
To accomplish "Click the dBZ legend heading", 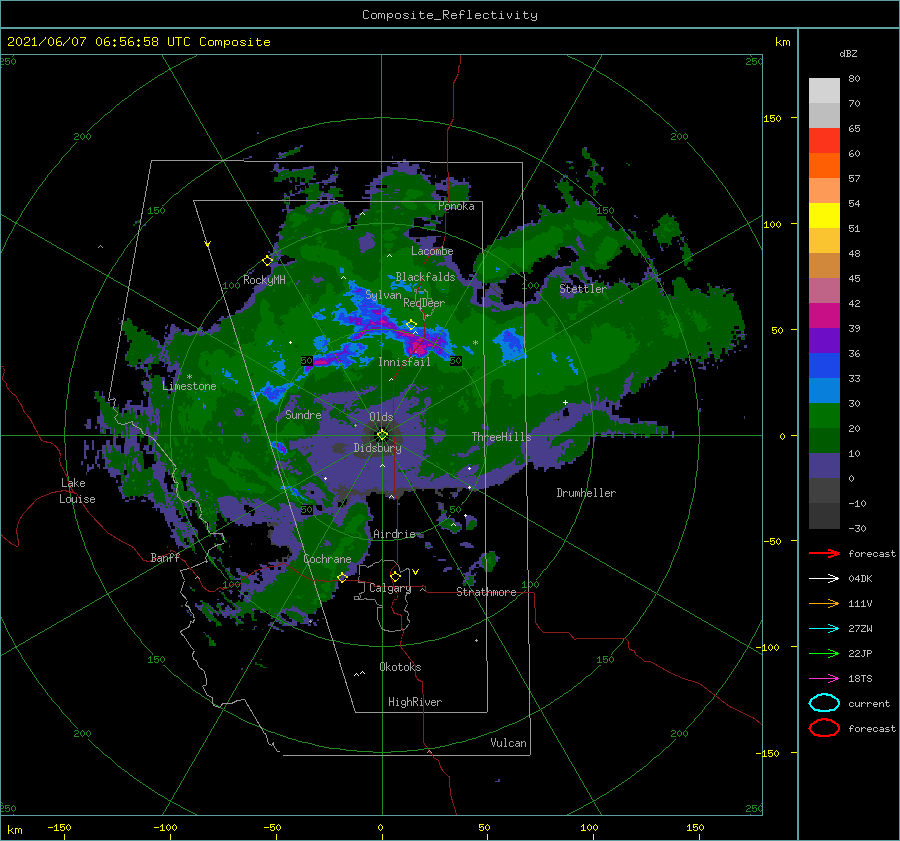I will click(848, 54).
